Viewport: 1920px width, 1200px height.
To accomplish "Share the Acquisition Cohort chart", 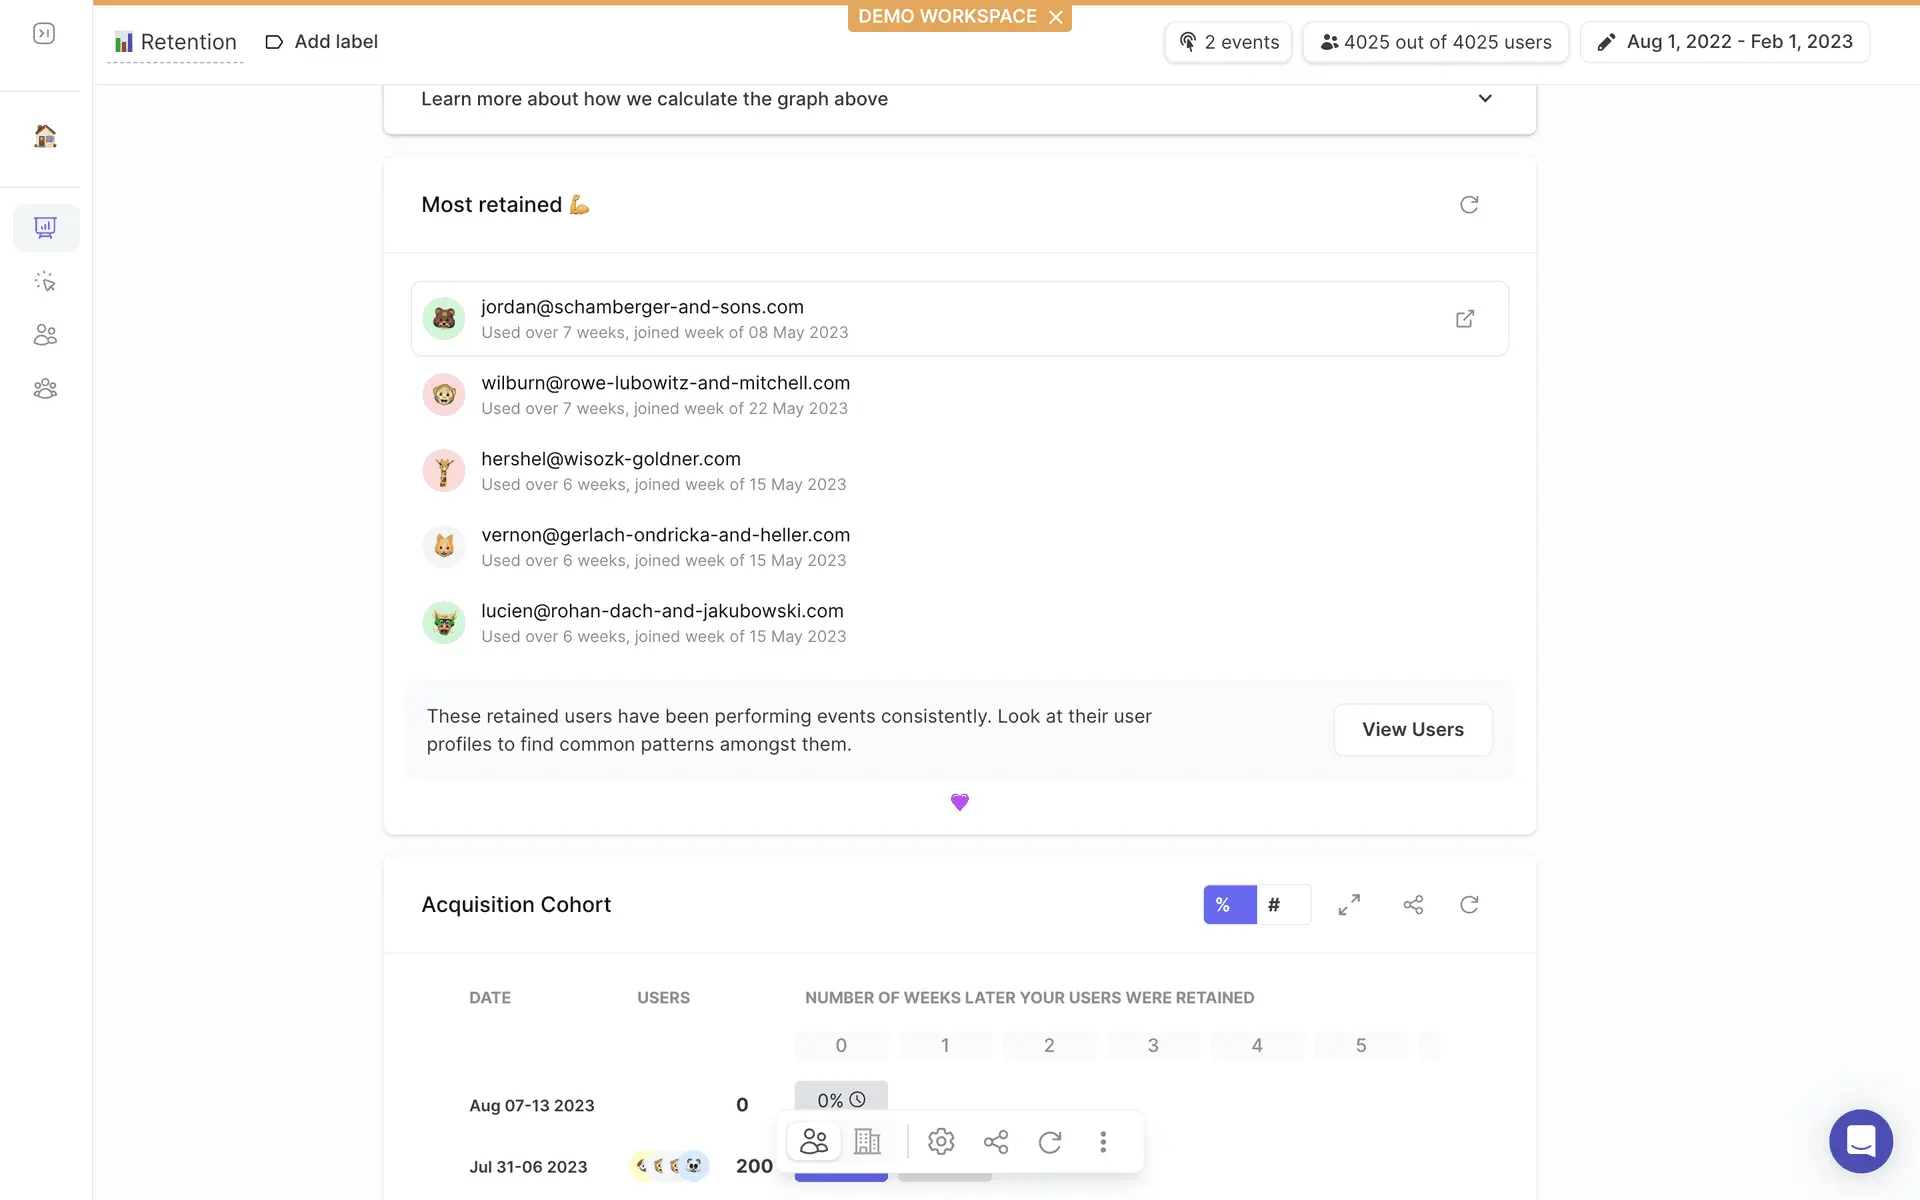I will (x=1413, y=905).
